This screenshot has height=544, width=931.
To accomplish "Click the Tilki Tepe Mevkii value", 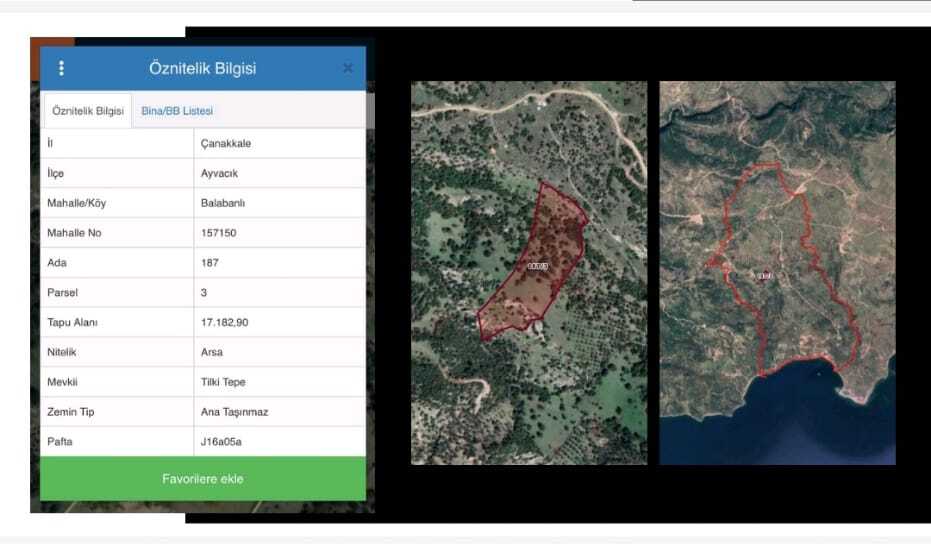I will (x=223, y=382).
